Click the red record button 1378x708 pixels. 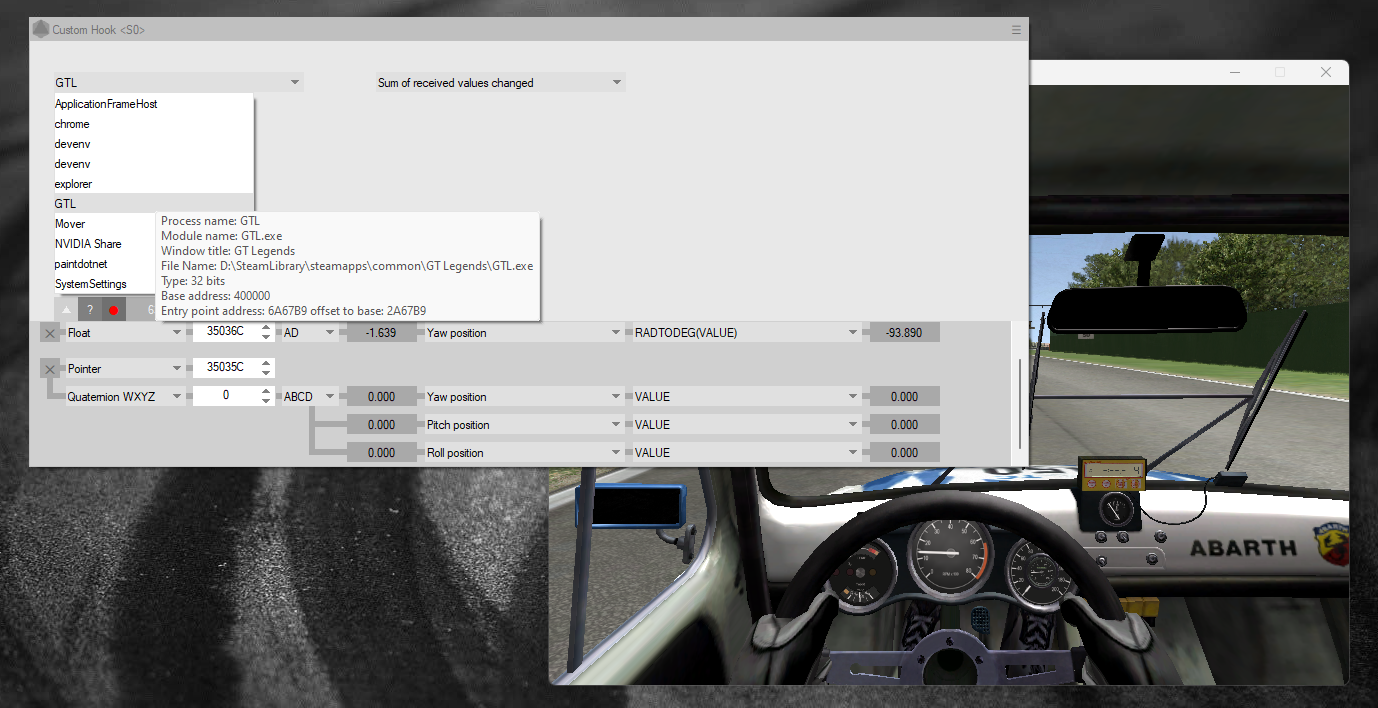point(113,310)
